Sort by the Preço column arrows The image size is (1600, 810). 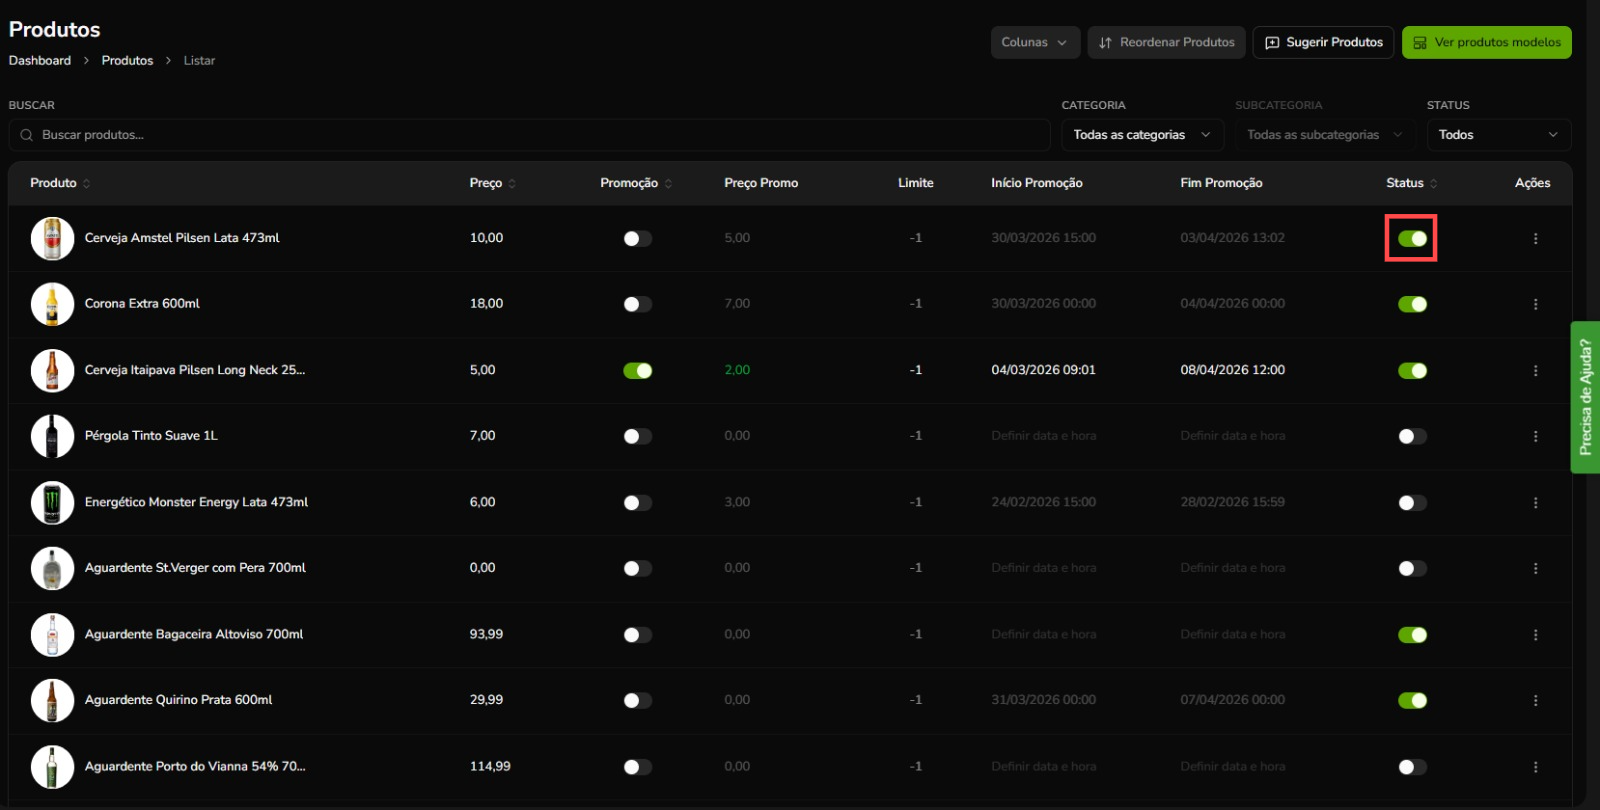pyautogui.click(x=512, y=184)
